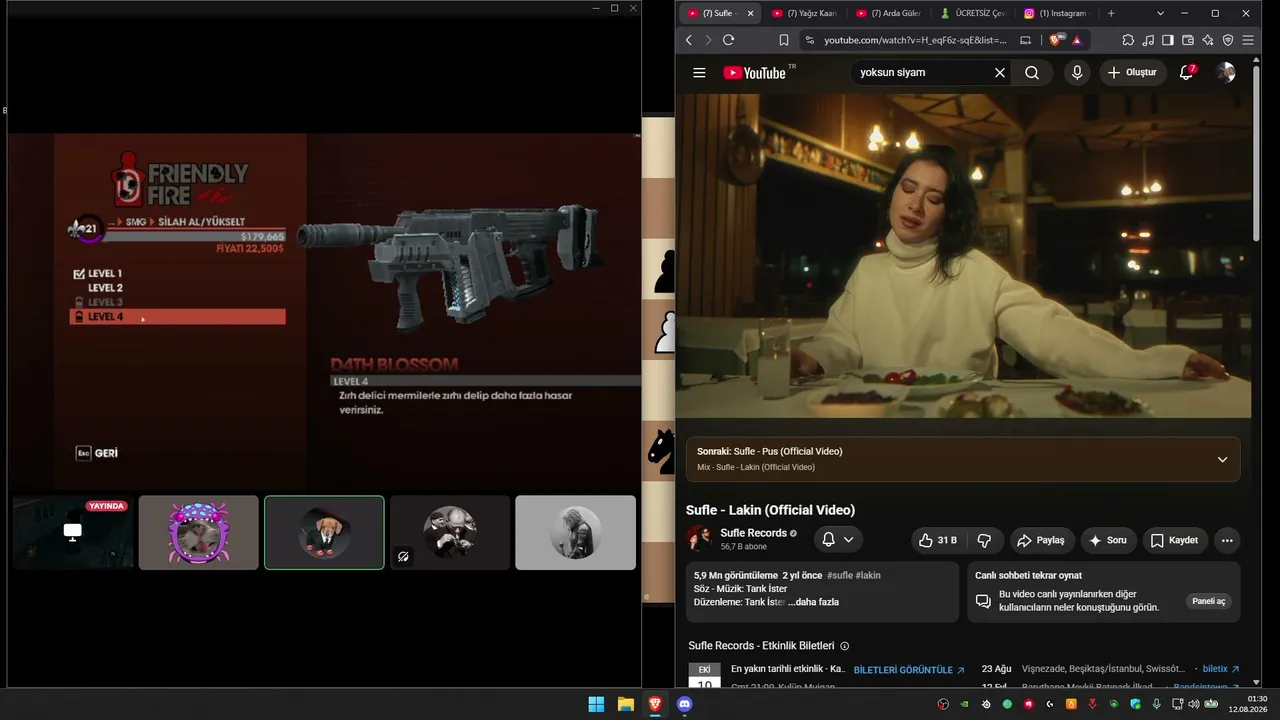
Task: Open Brave Rewards triangle icon
Action: pyautogui.click(x=1077, y=40)
